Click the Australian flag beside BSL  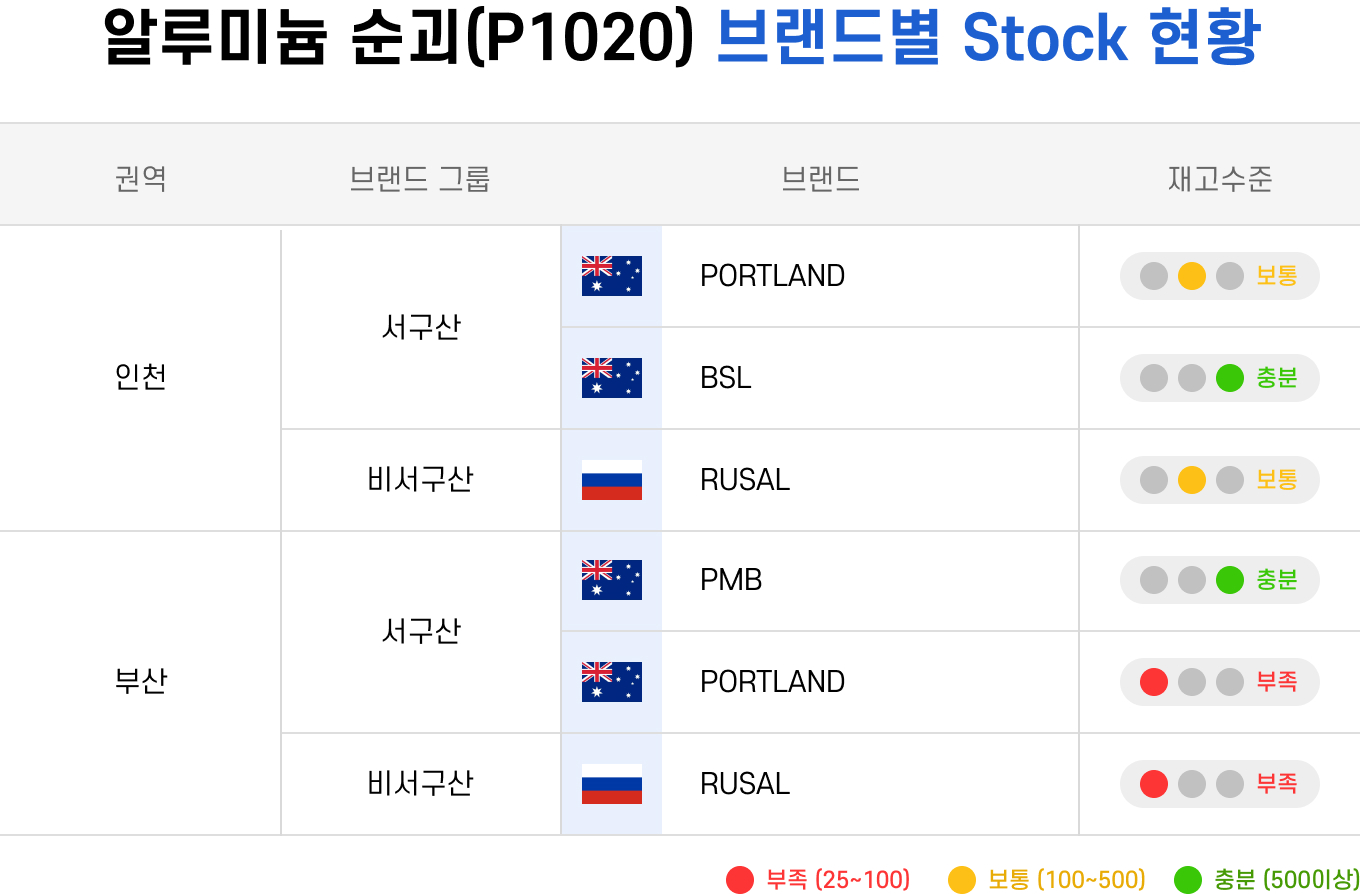coord(611,378)
